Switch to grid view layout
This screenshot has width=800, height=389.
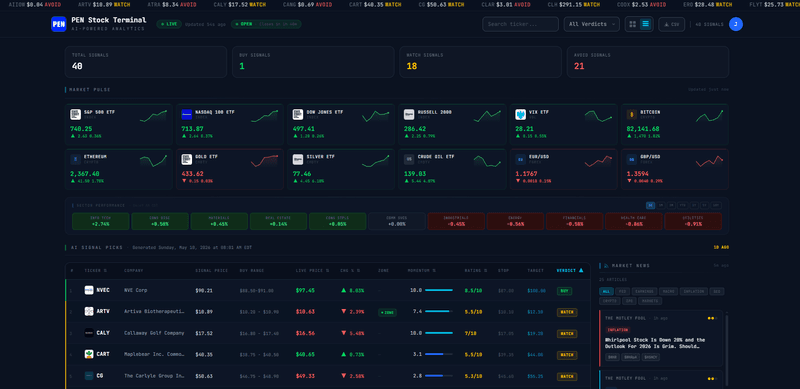coord(633,24)
